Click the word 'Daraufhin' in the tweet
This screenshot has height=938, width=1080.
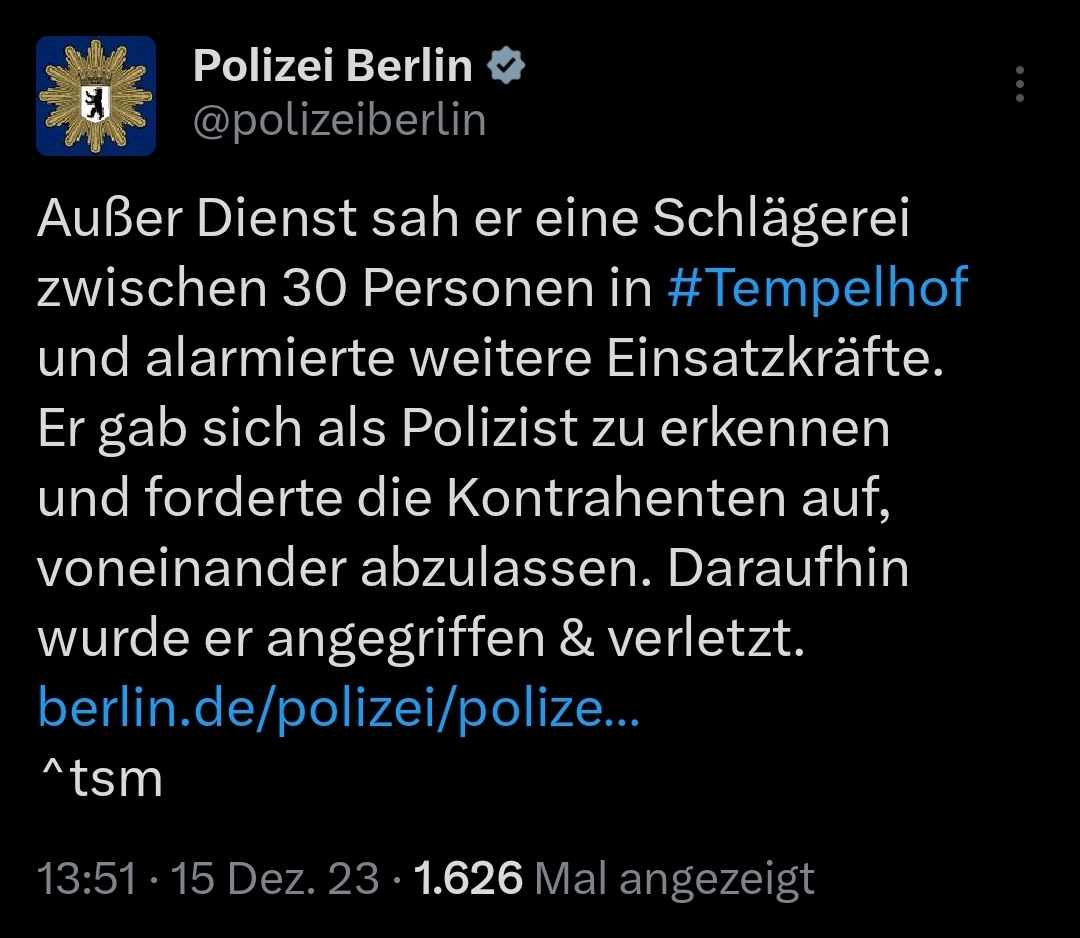(788, 569)
